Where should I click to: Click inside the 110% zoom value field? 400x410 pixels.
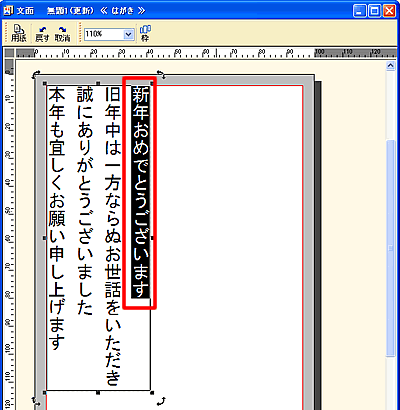pyautogui.click(x=104, y=34)
